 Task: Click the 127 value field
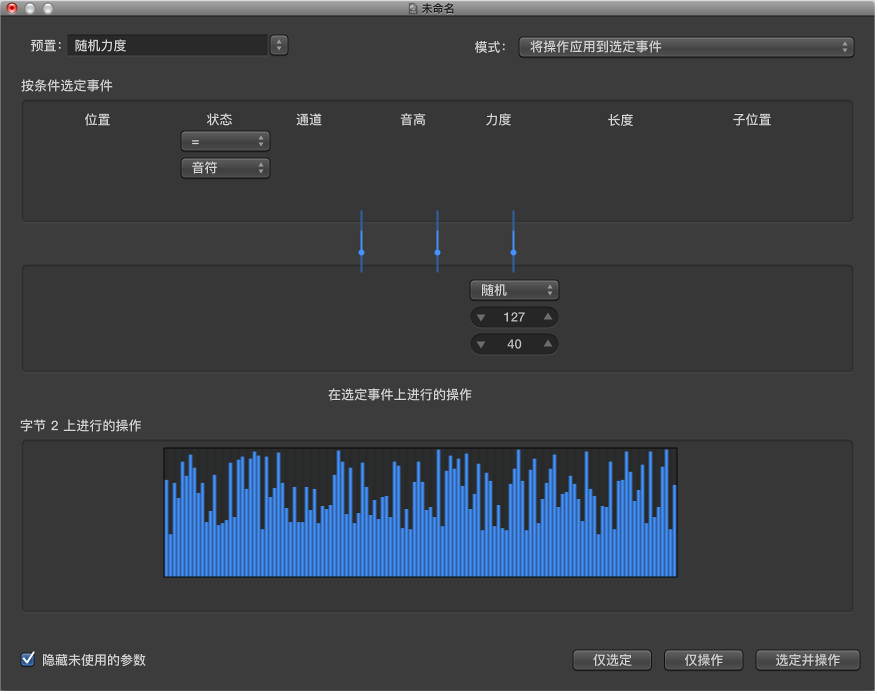pos(514,318)
